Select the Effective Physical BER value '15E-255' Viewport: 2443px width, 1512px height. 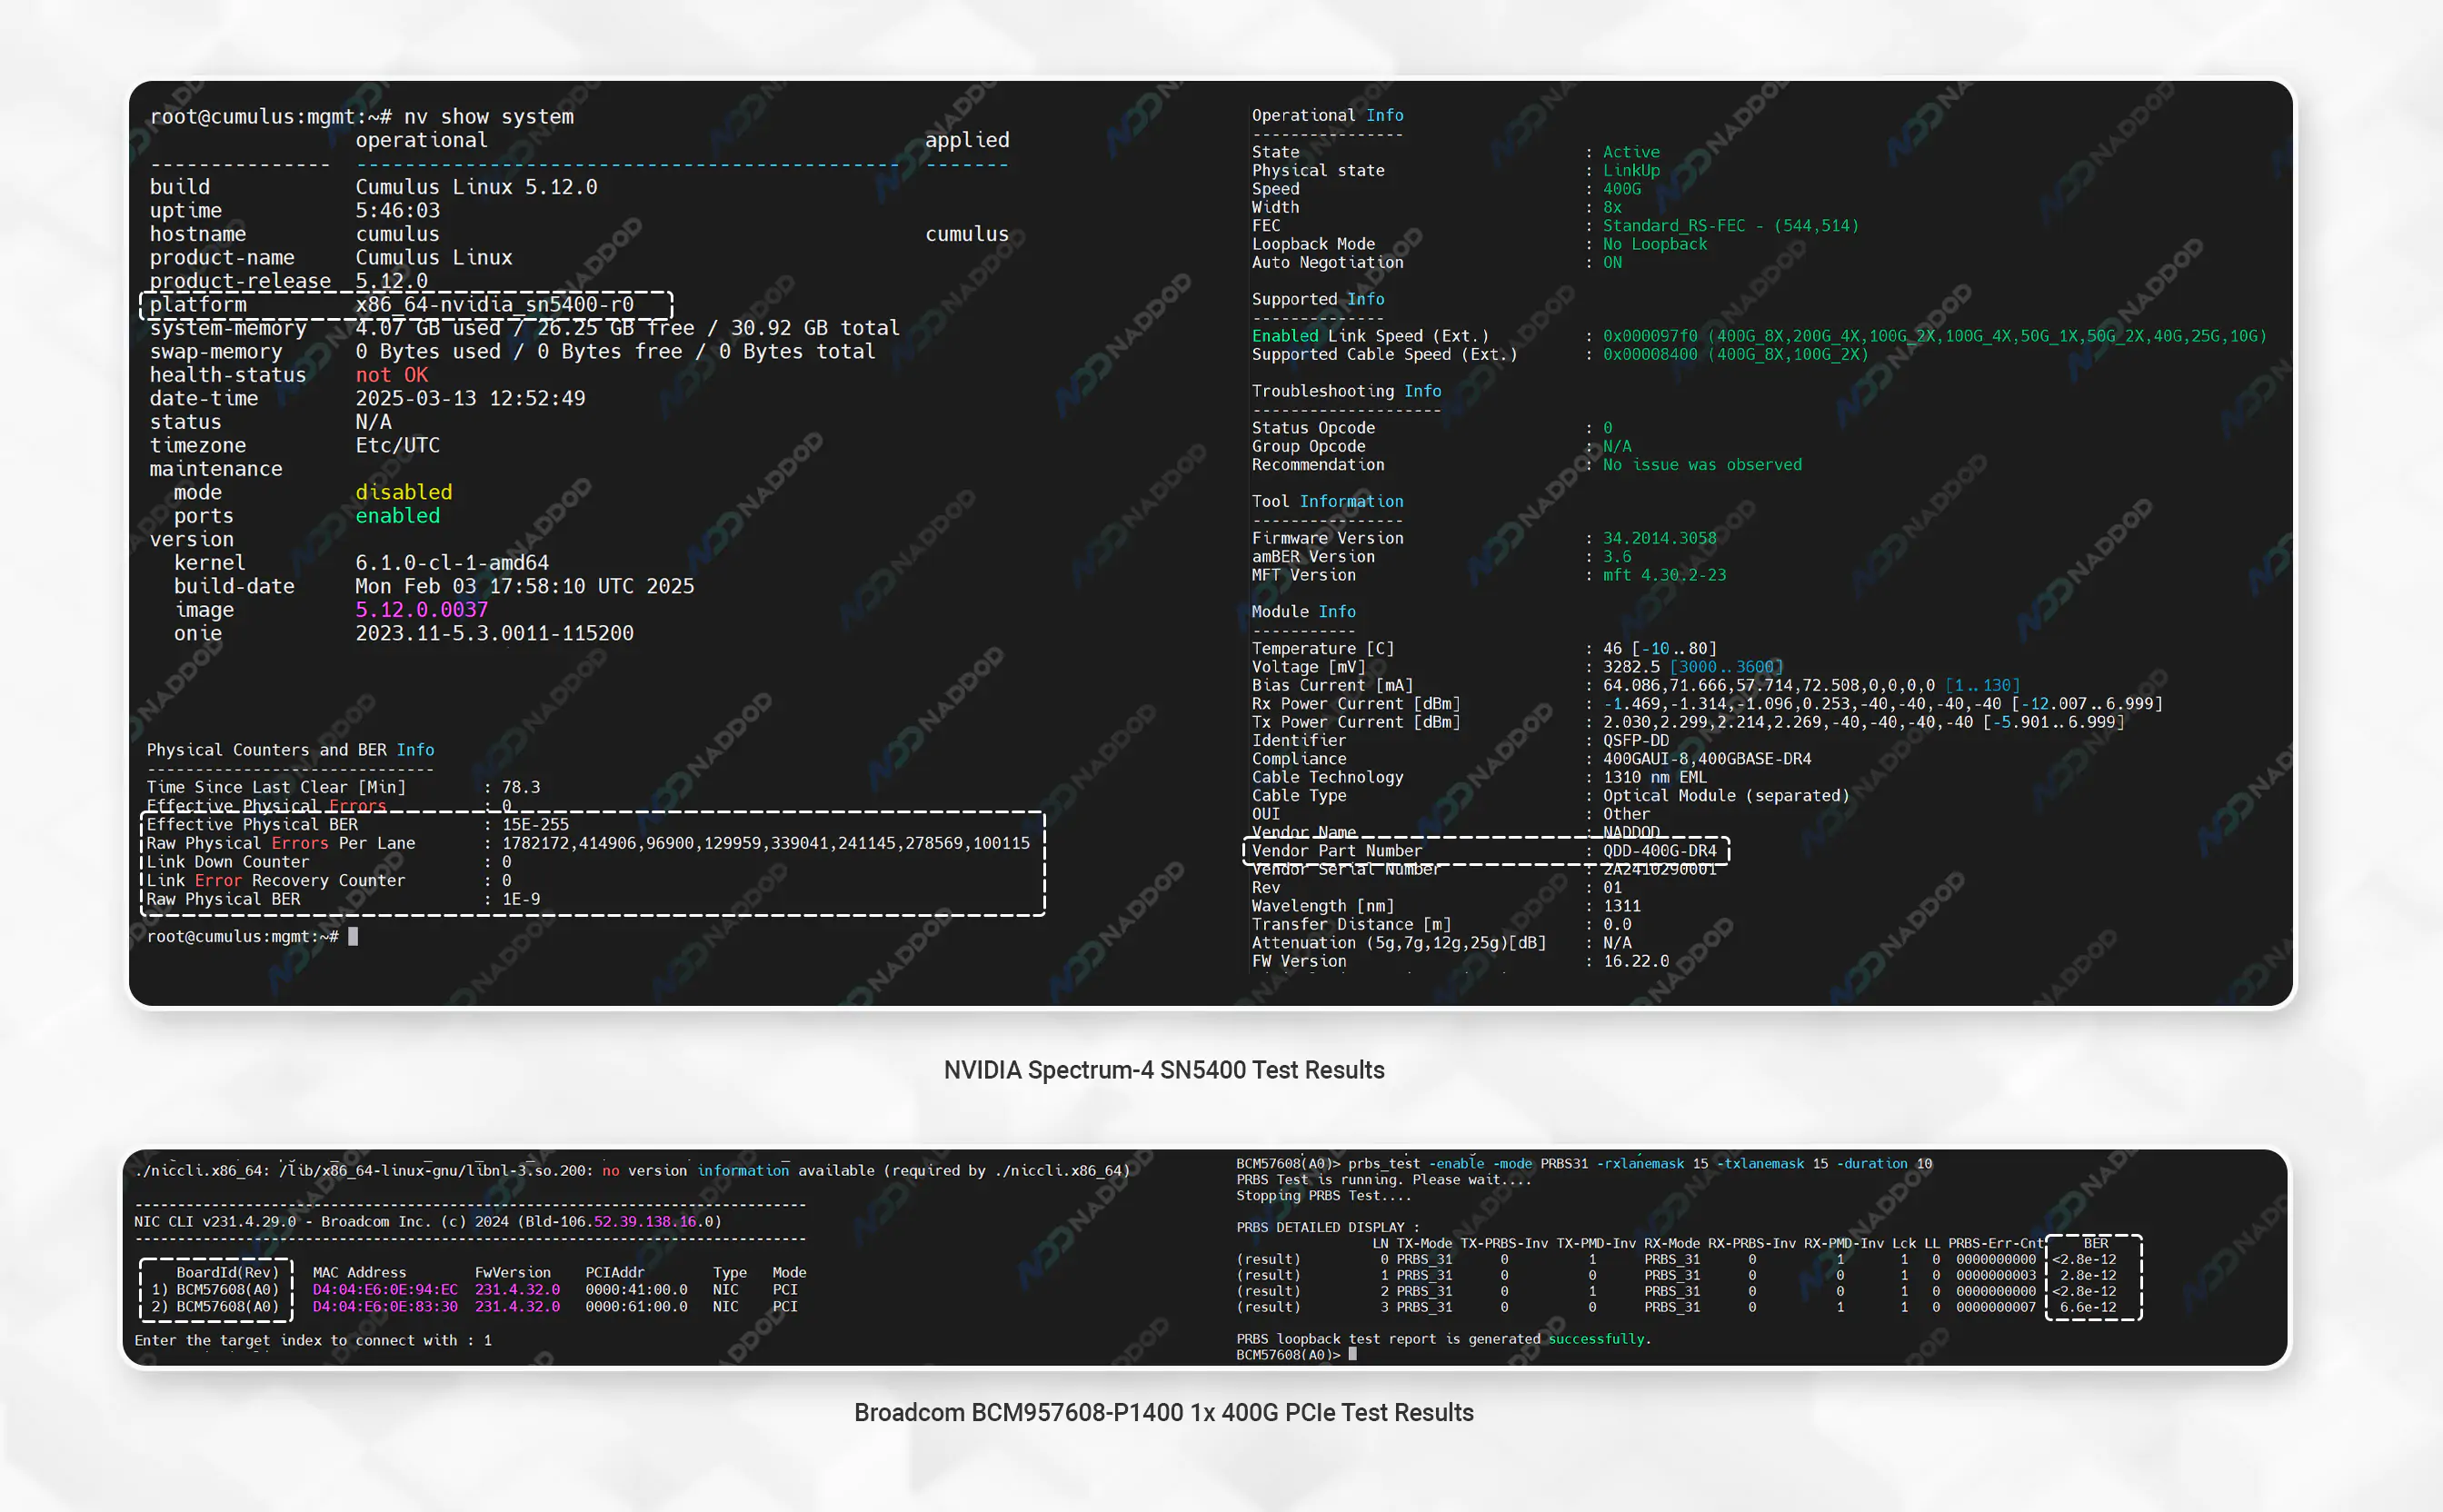(535, 825)
